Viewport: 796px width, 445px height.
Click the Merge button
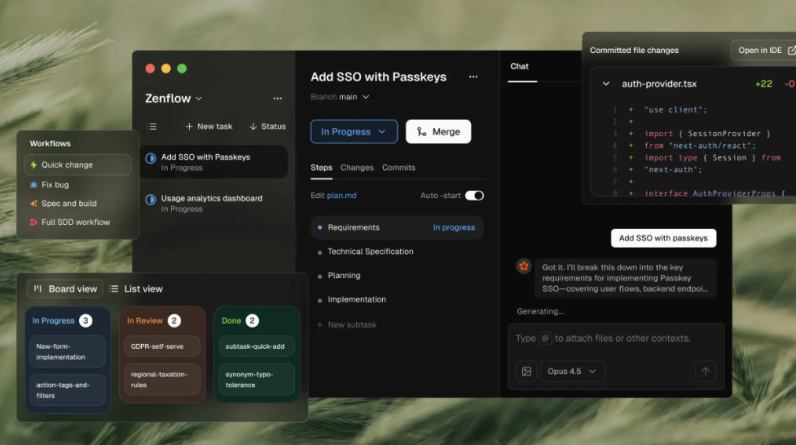coord(438,131)
